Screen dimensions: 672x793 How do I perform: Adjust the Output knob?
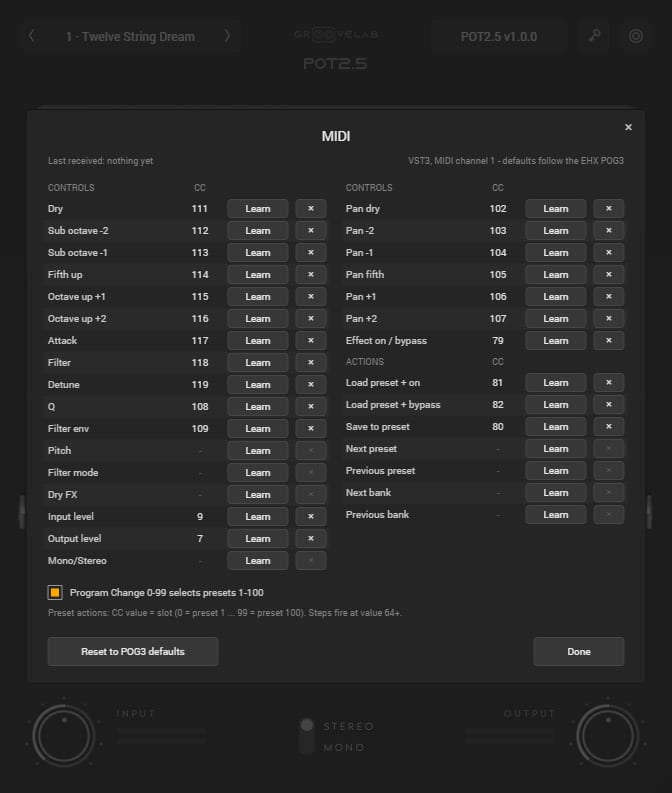tap(608, 736)
